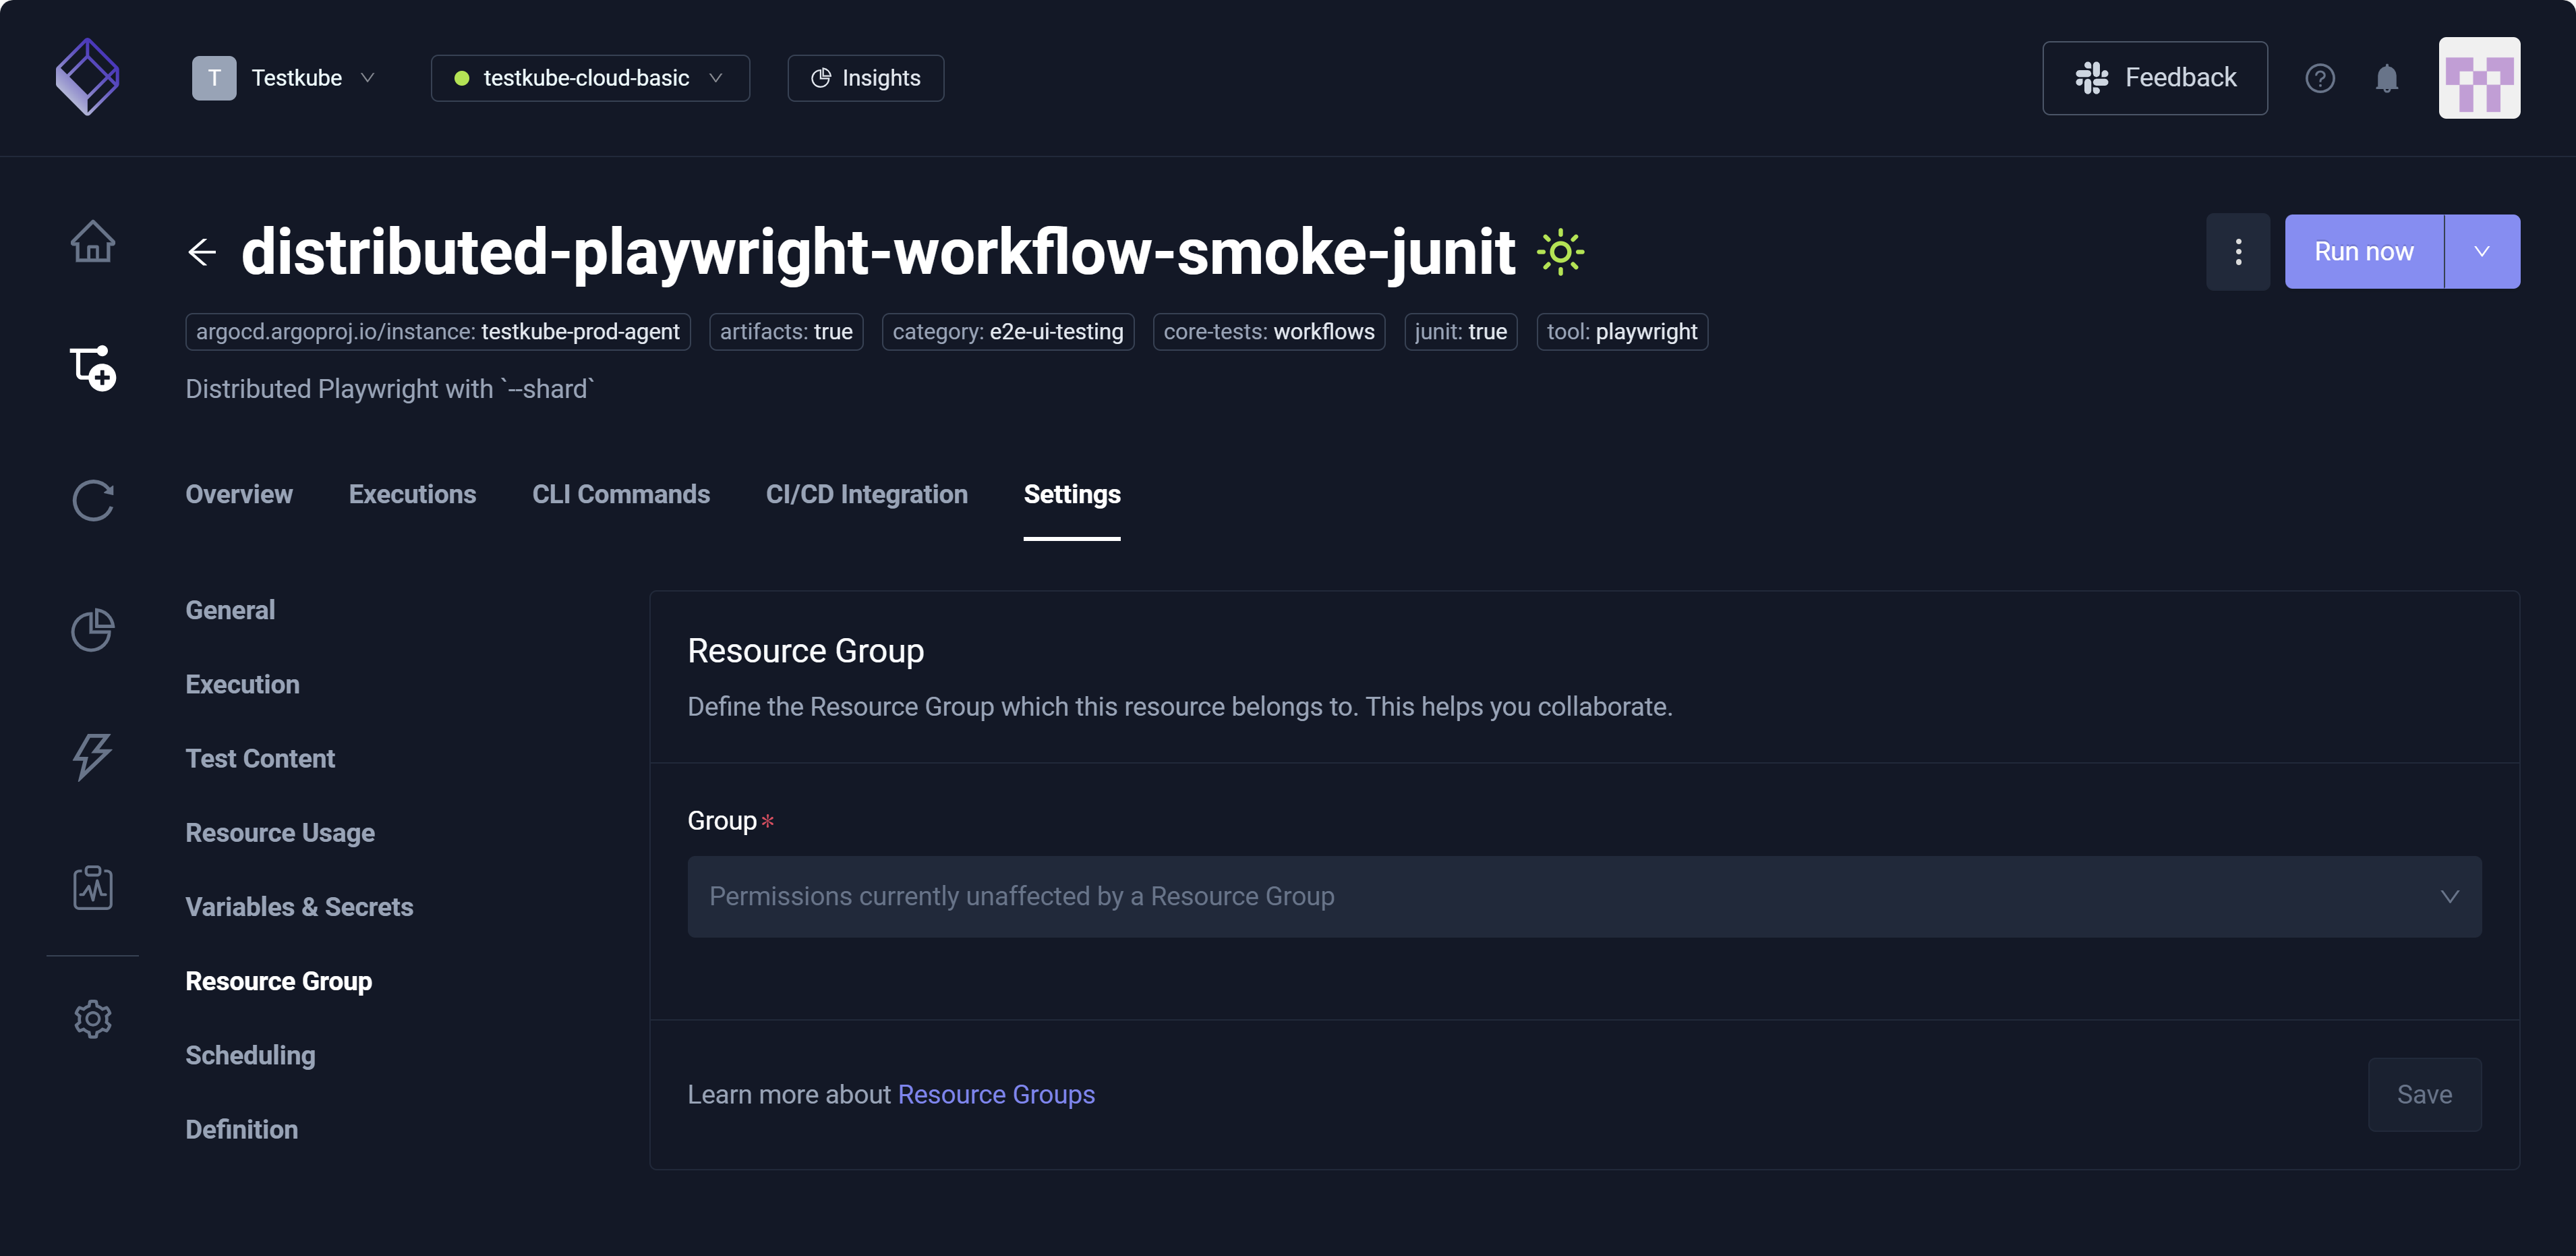This screenshot has height=1256, width=2576.
Task: Click the Testkube logo icon
Action: click(87, 77)
